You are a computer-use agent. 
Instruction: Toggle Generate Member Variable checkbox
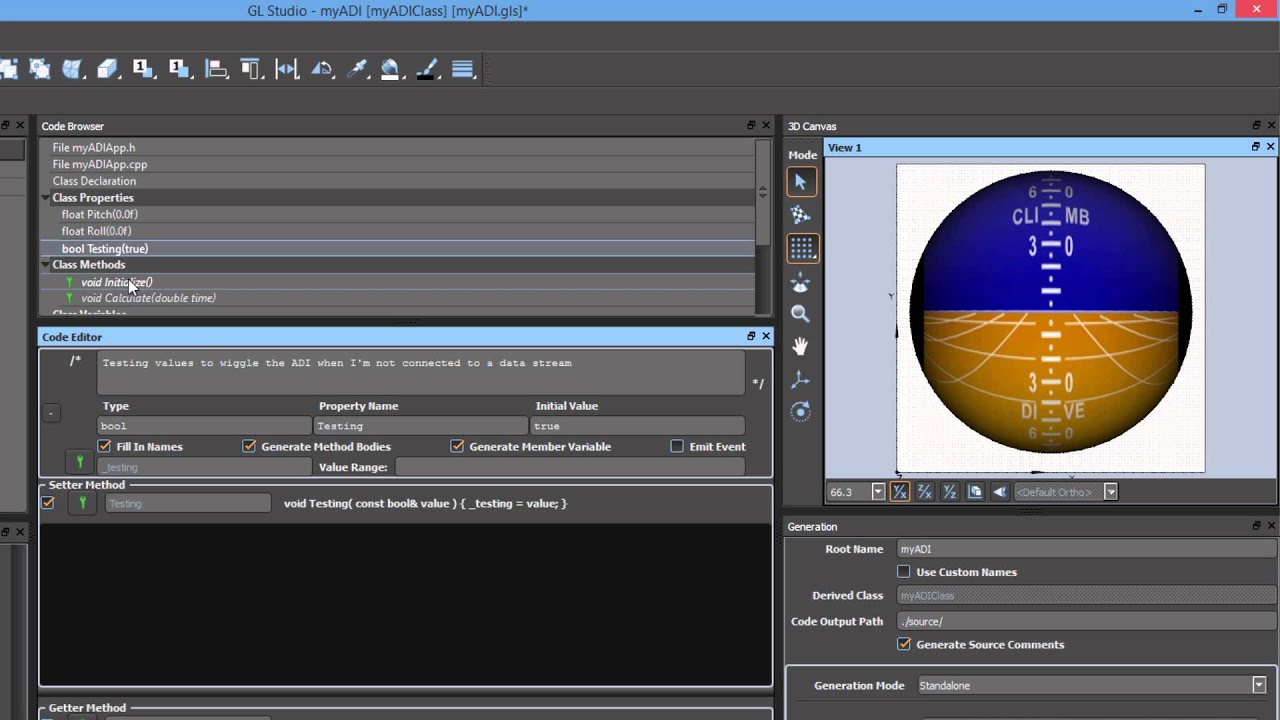click(x=457, y=446)
